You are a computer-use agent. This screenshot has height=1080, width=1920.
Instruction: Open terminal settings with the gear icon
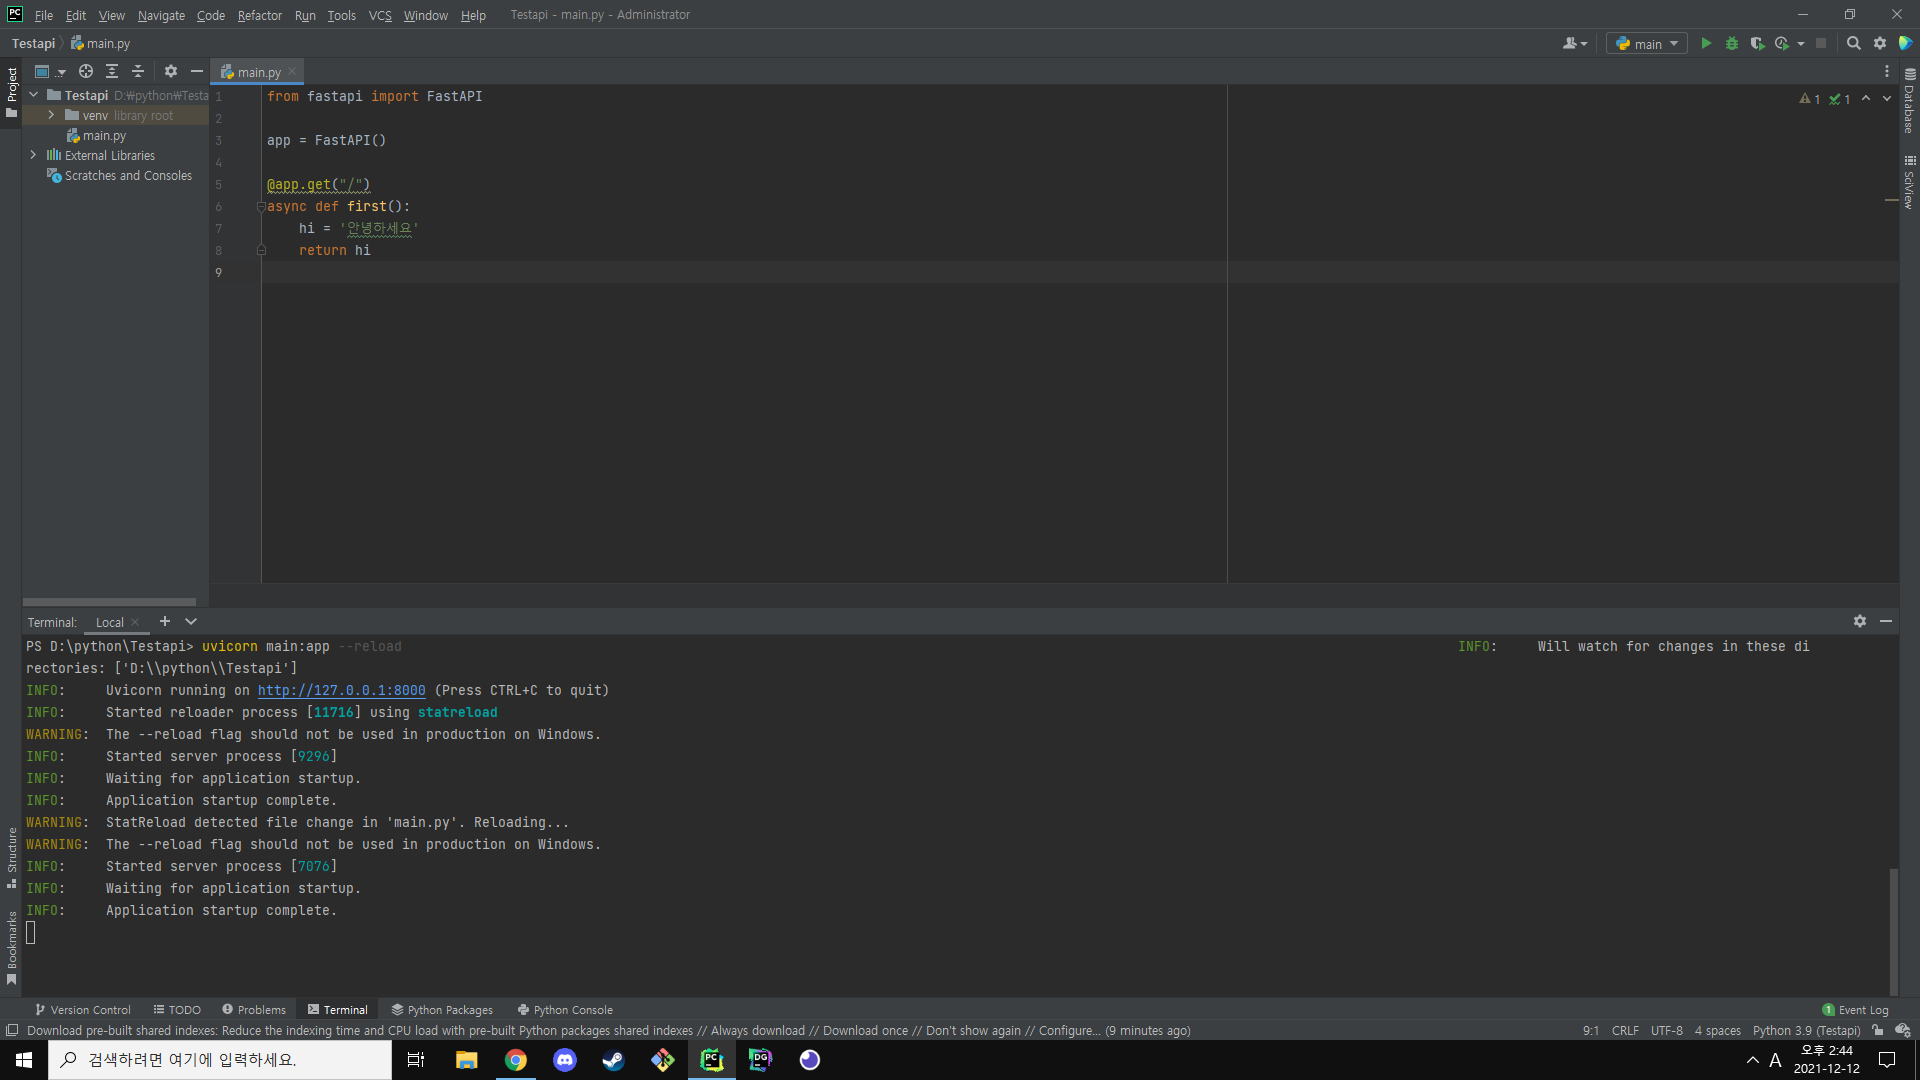click(1859, 621)
